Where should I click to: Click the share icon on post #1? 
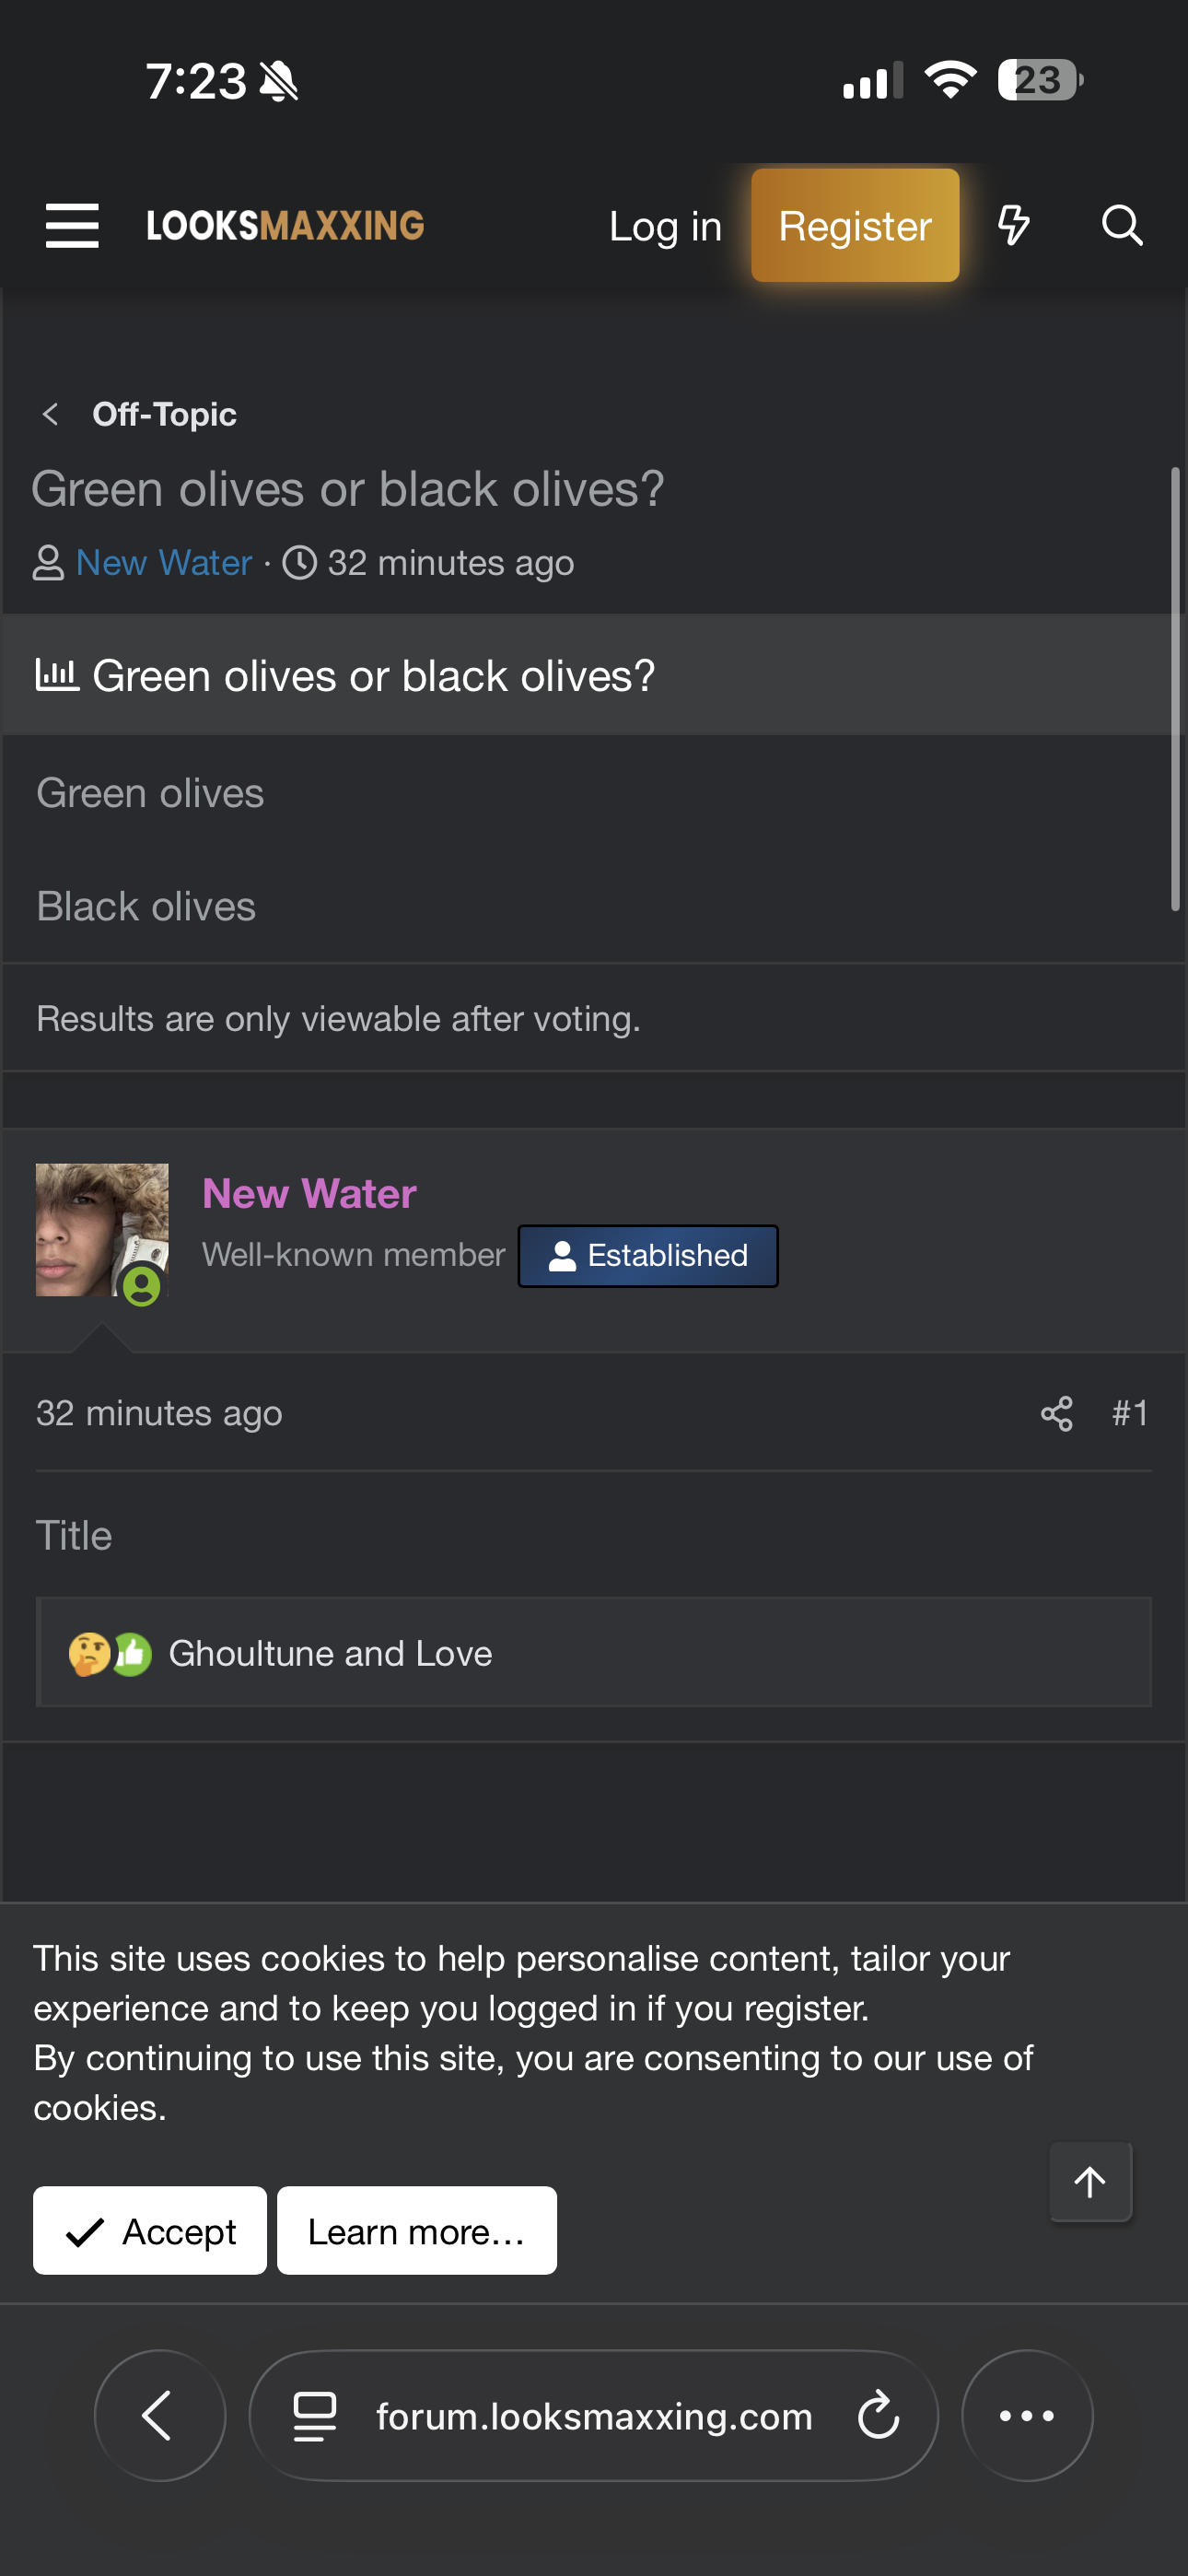point(1056,1413)
